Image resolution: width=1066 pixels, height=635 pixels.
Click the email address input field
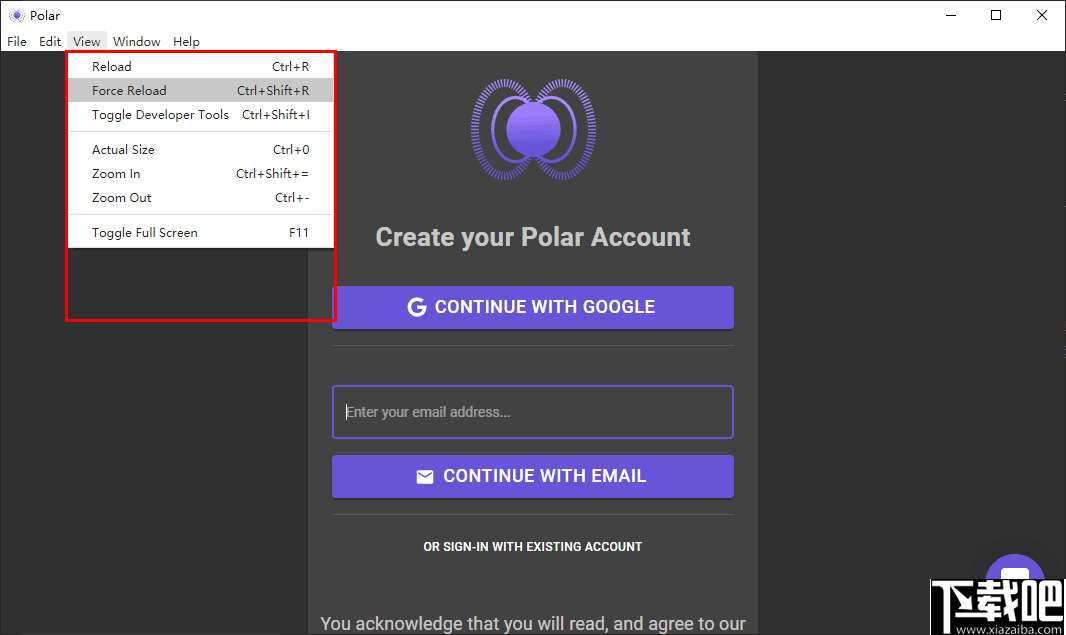pyautogui.click(x=533, y=412)
